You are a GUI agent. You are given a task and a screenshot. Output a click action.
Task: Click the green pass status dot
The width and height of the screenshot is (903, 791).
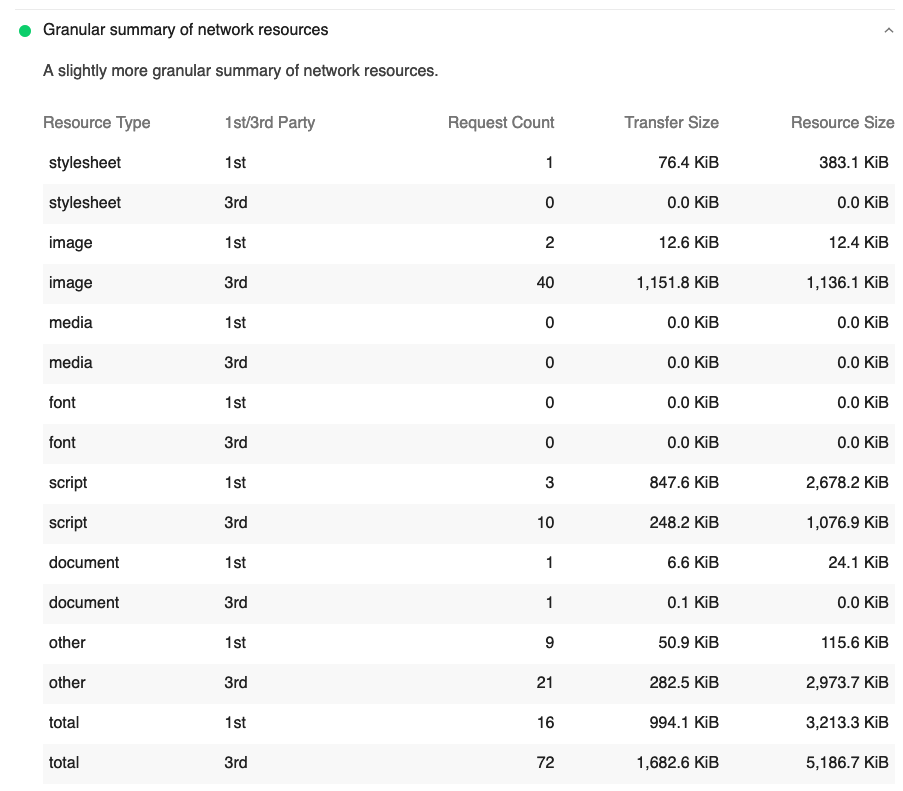point(25,31)
